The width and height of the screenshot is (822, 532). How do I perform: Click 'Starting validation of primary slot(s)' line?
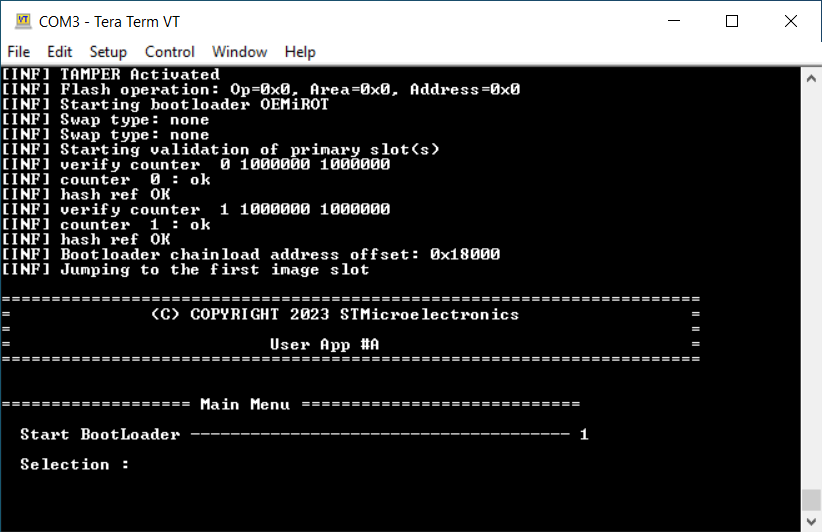pyautogui.click(x=221, y=149)
